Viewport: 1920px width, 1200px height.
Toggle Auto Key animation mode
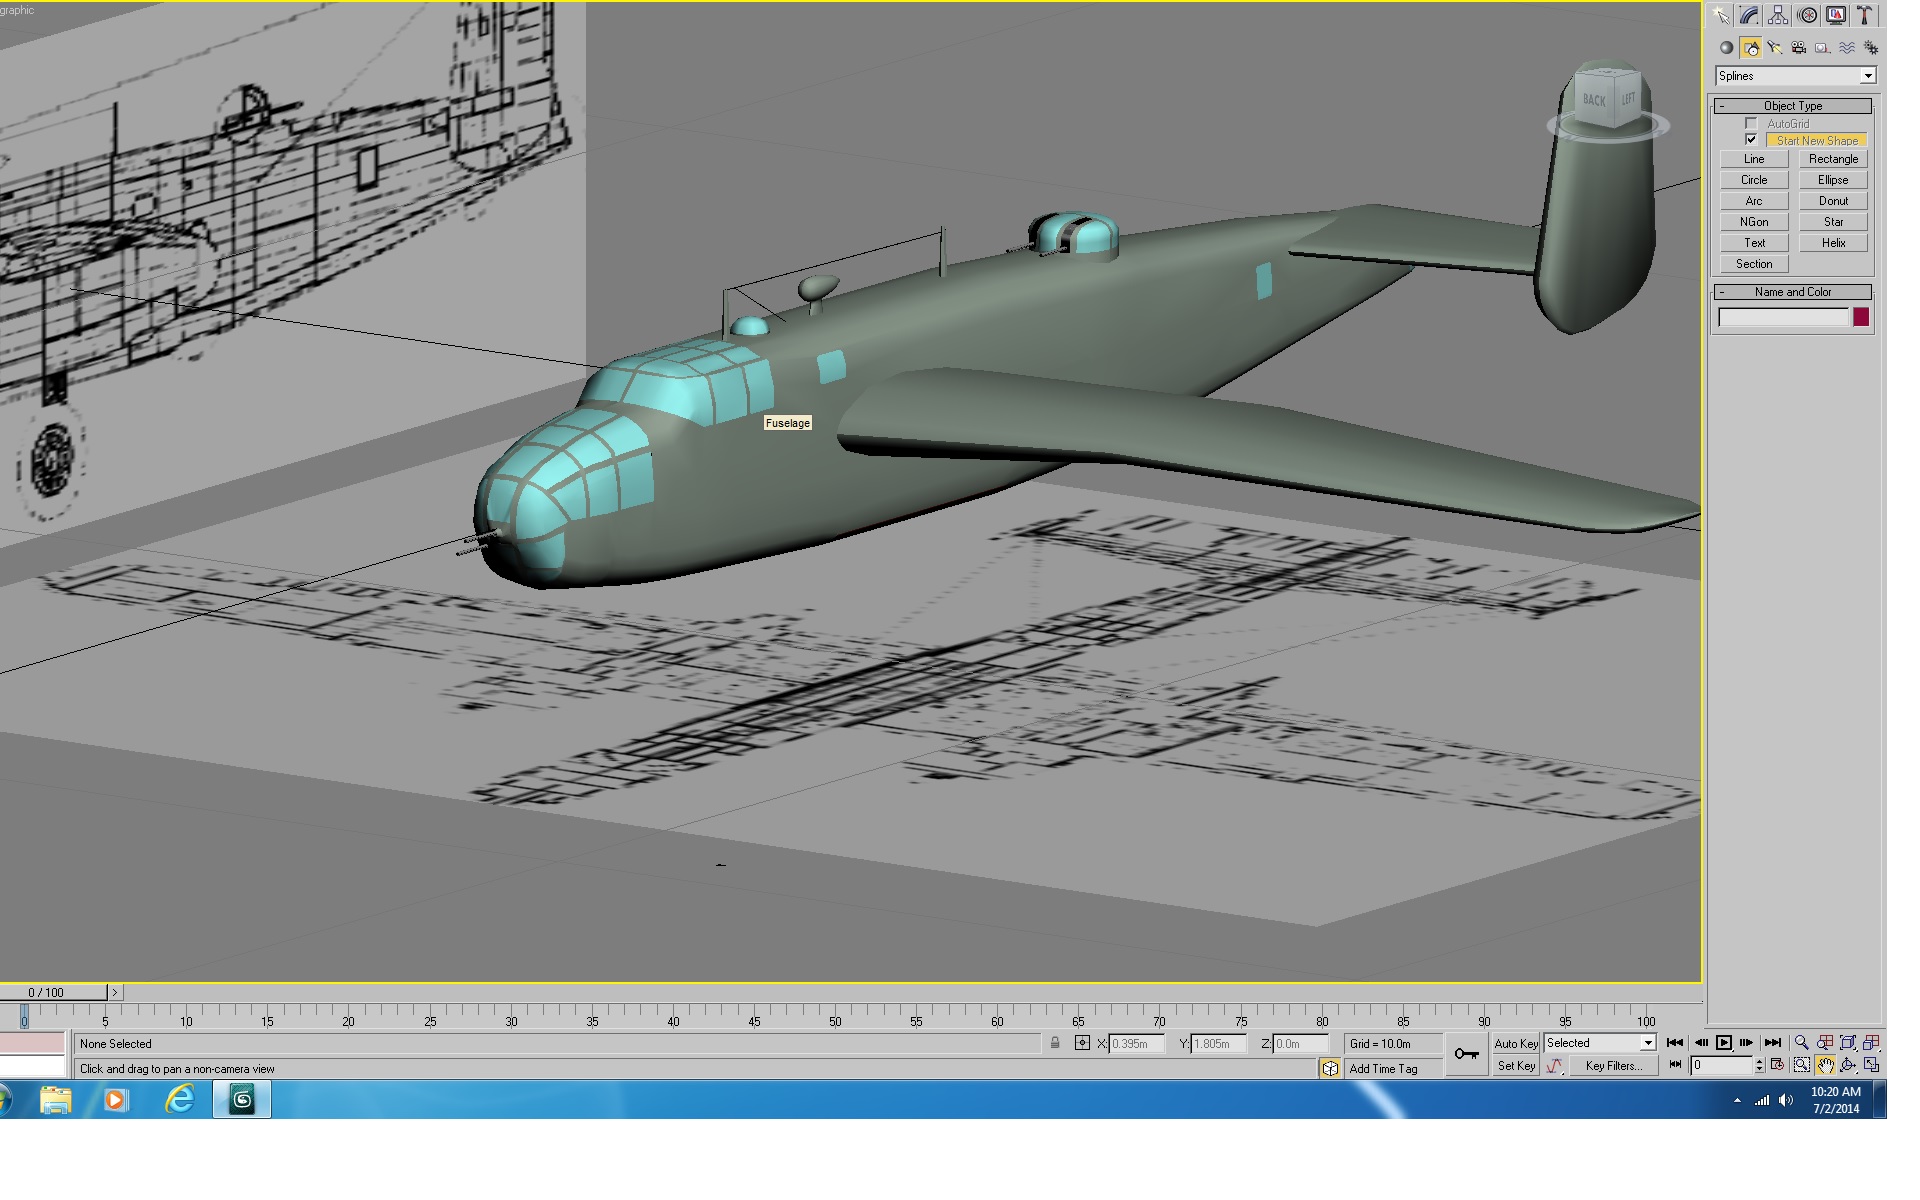pyautogui.click(x=1516, y=1043)
